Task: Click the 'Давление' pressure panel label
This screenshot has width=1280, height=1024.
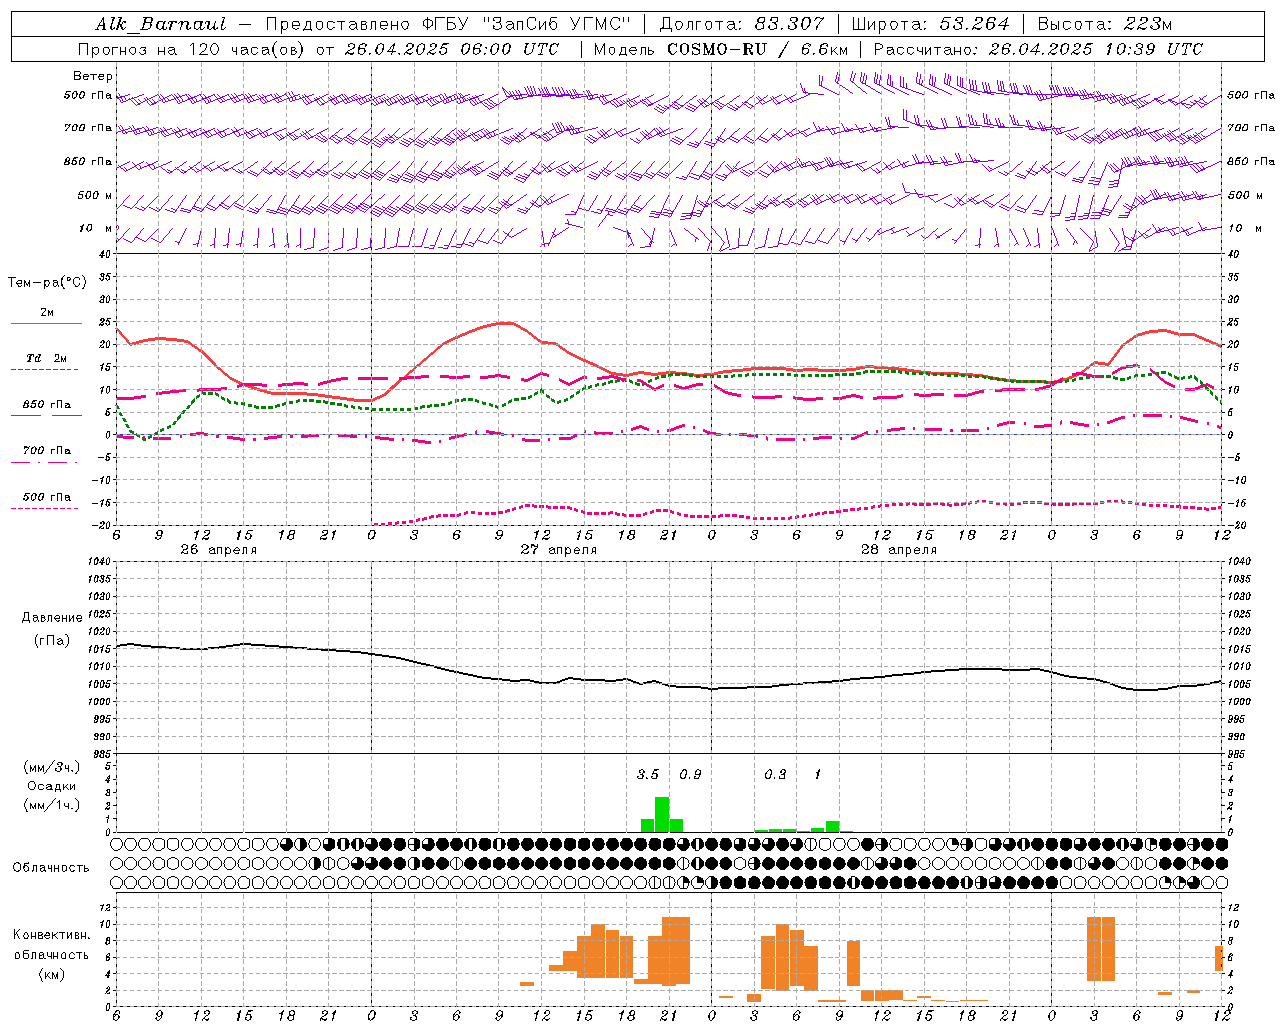Action: 52,618
